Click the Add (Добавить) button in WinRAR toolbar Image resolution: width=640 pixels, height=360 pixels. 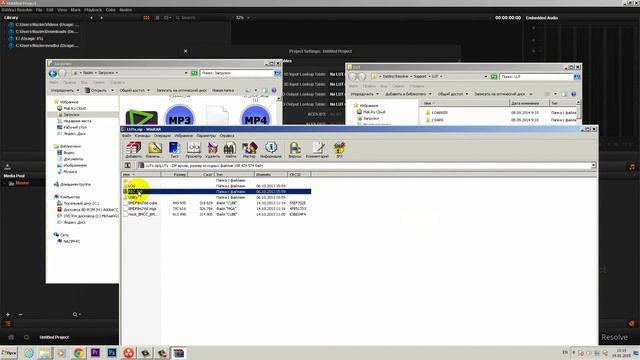(133, 150)
